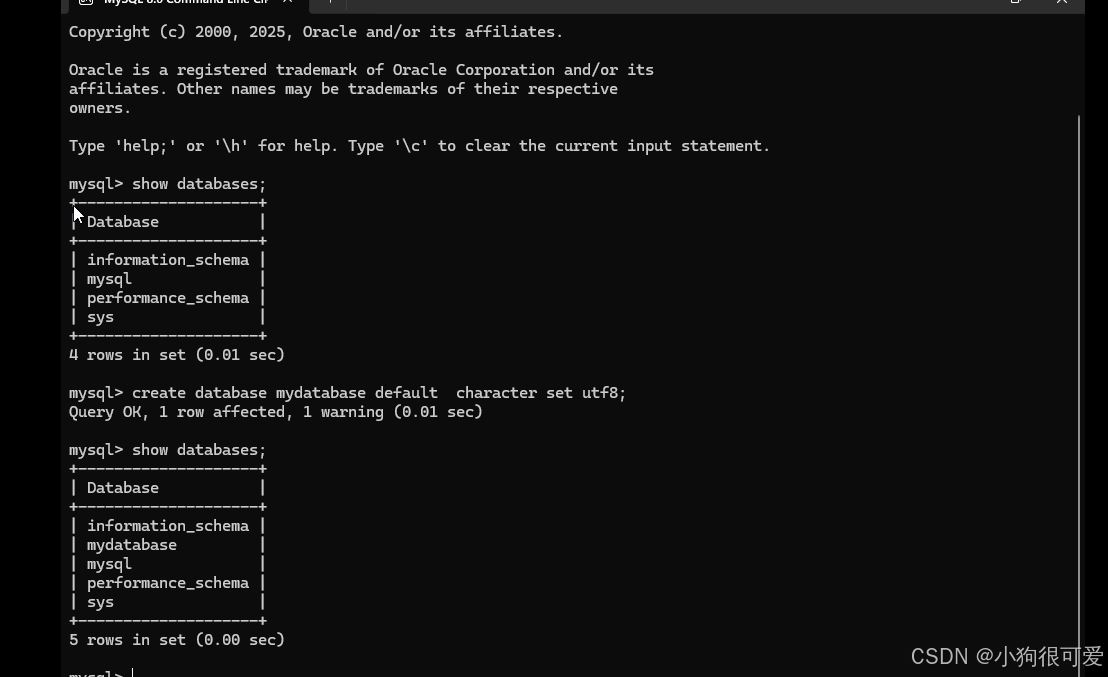
Task: Close the MySQL Command Line tab
Action: click(x=288, y=2)
